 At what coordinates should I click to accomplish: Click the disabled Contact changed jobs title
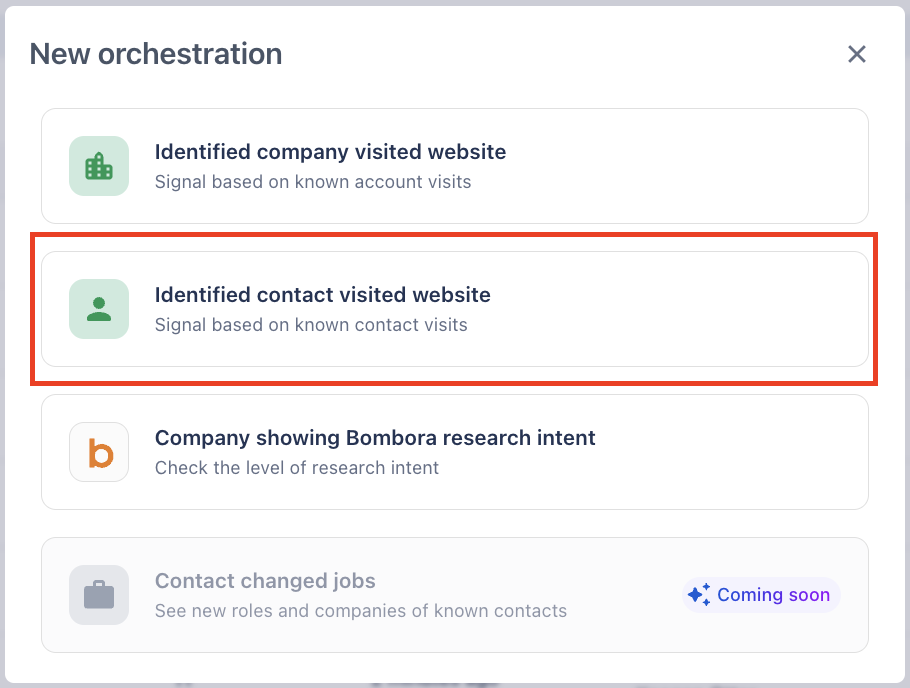click(x=265, y=581)
